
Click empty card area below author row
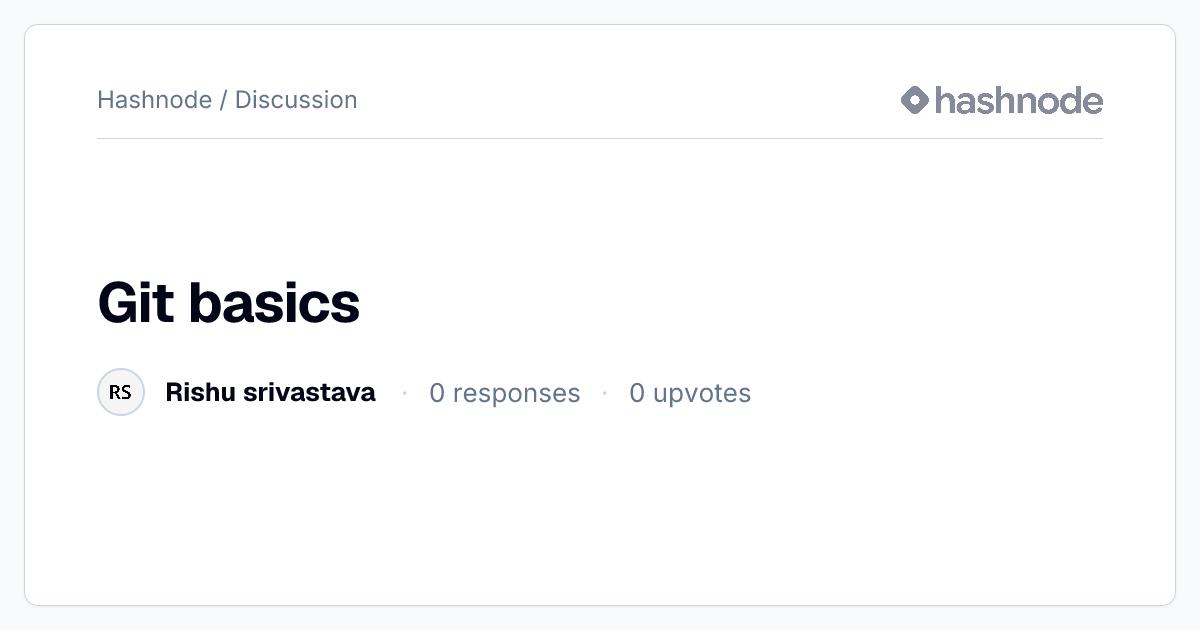[x=600, y=510]
